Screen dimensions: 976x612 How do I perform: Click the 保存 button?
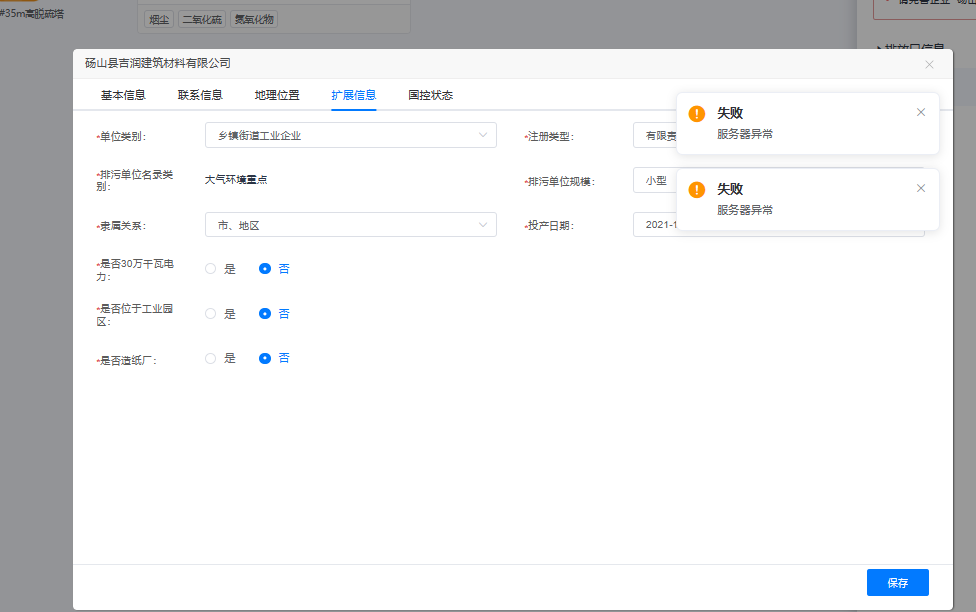click(898, 583)
